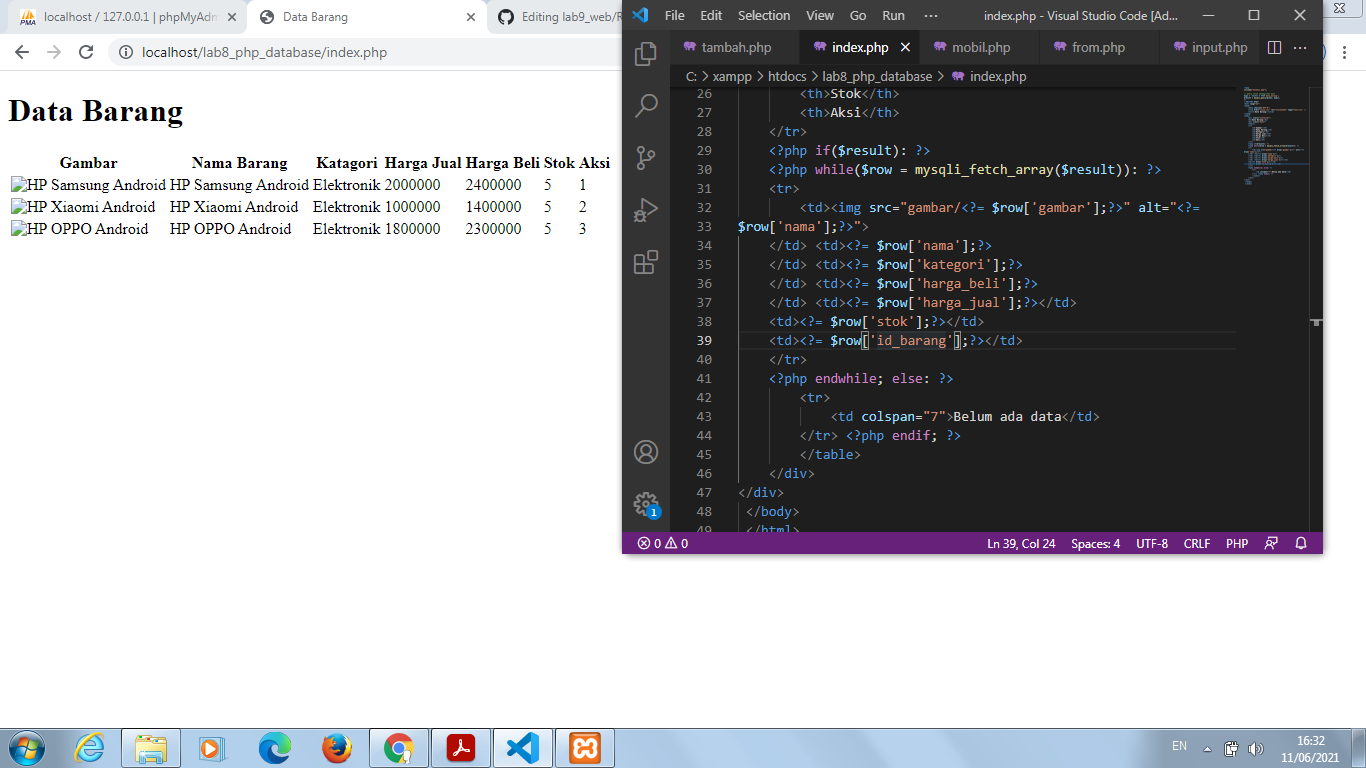Screen dimensions: 1366x768
Task: Open Windows Media Player from the taskbar
Action: (210, 748)
